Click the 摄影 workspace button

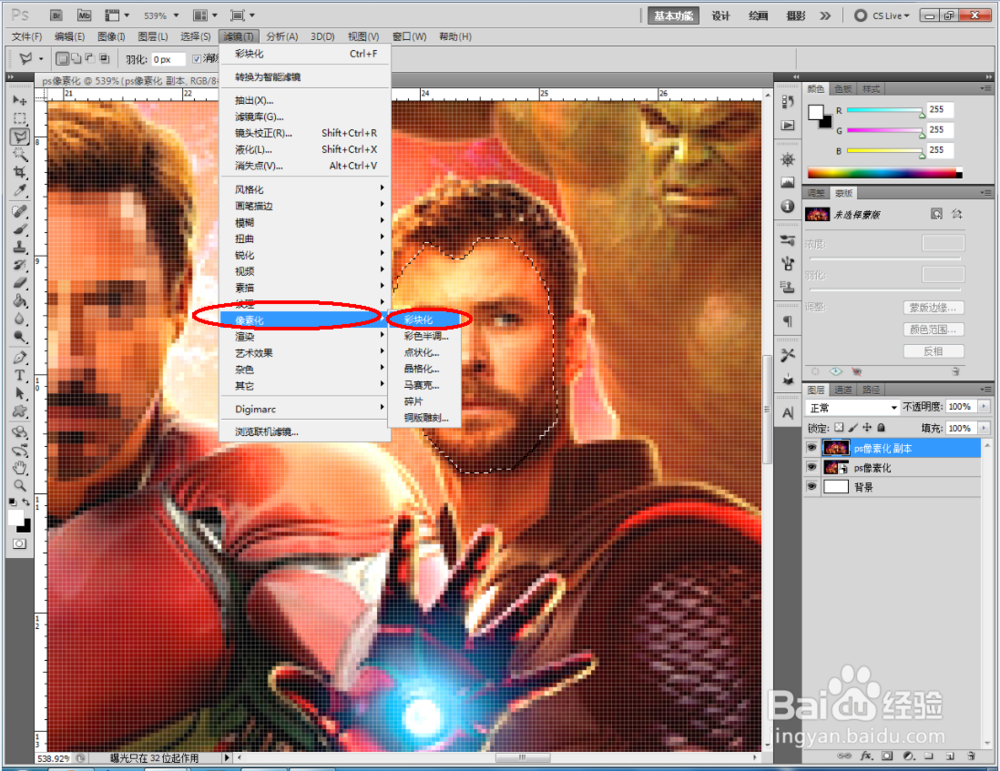[x=796, y=15]
